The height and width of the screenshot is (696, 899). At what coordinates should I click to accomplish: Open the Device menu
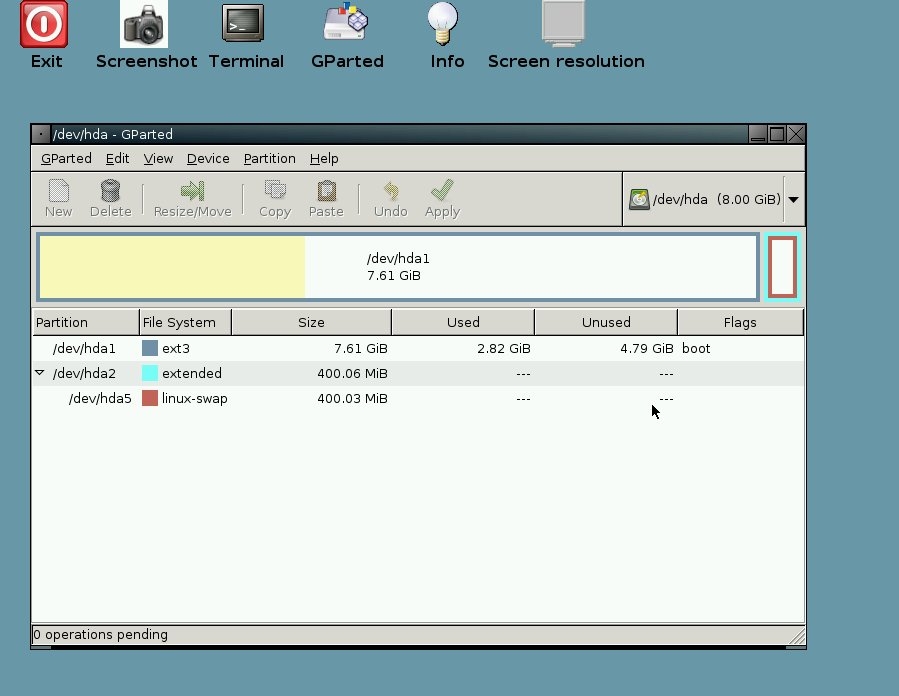point(208,158)
